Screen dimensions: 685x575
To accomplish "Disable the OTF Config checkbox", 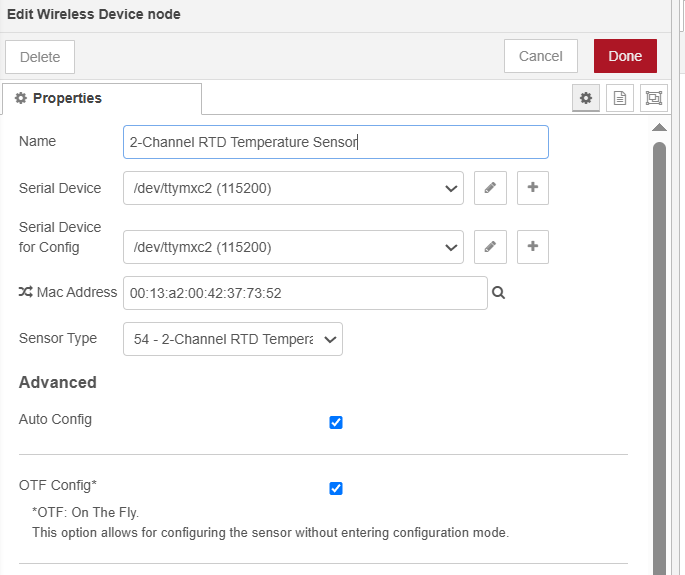I will click(x=336, y=488).
